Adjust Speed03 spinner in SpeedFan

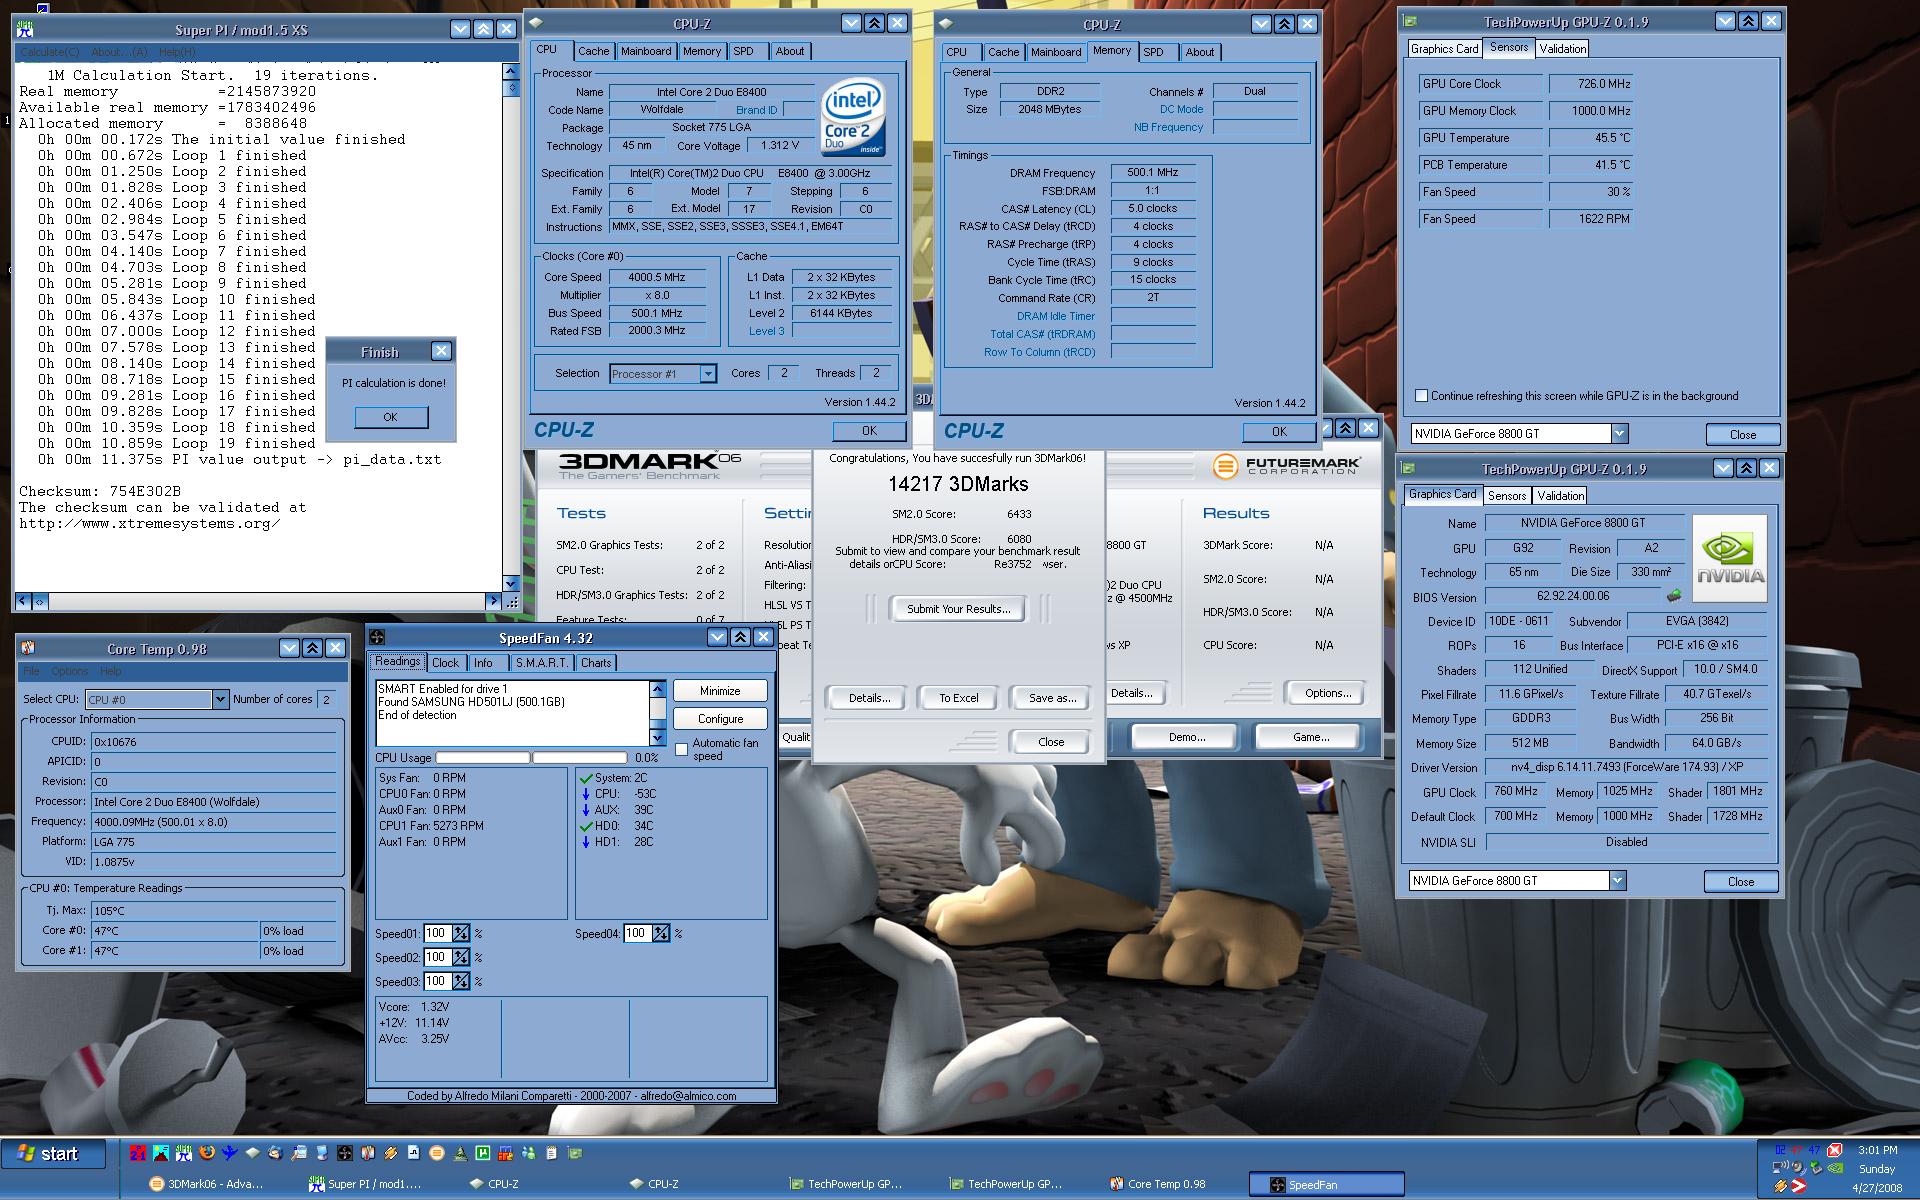coord(461,981)
